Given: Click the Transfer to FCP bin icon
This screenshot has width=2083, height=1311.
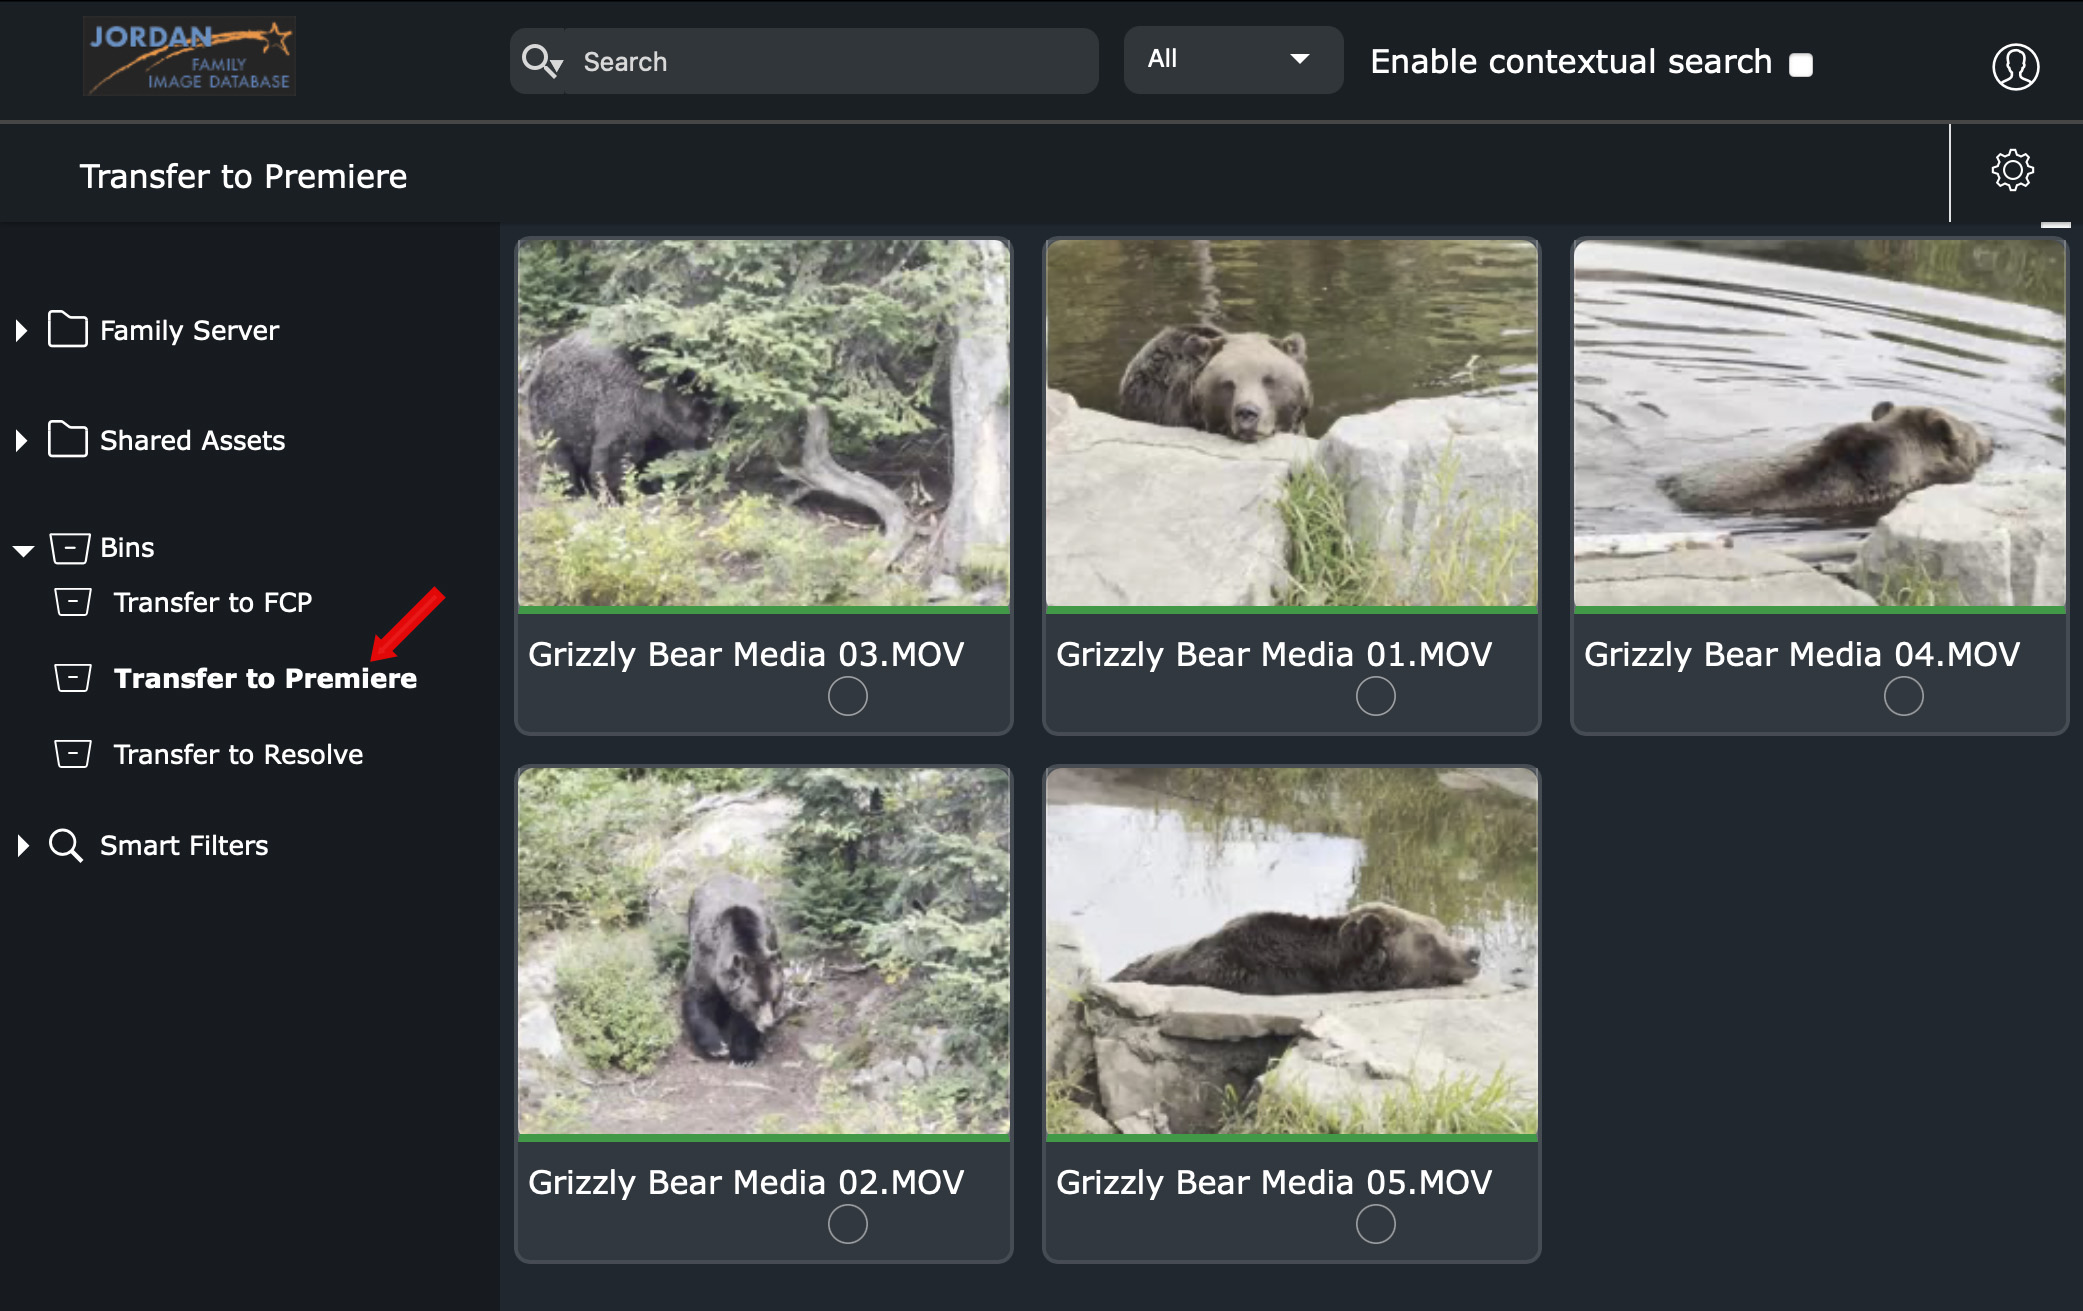Looking at the screenshot, I should 73,602.
